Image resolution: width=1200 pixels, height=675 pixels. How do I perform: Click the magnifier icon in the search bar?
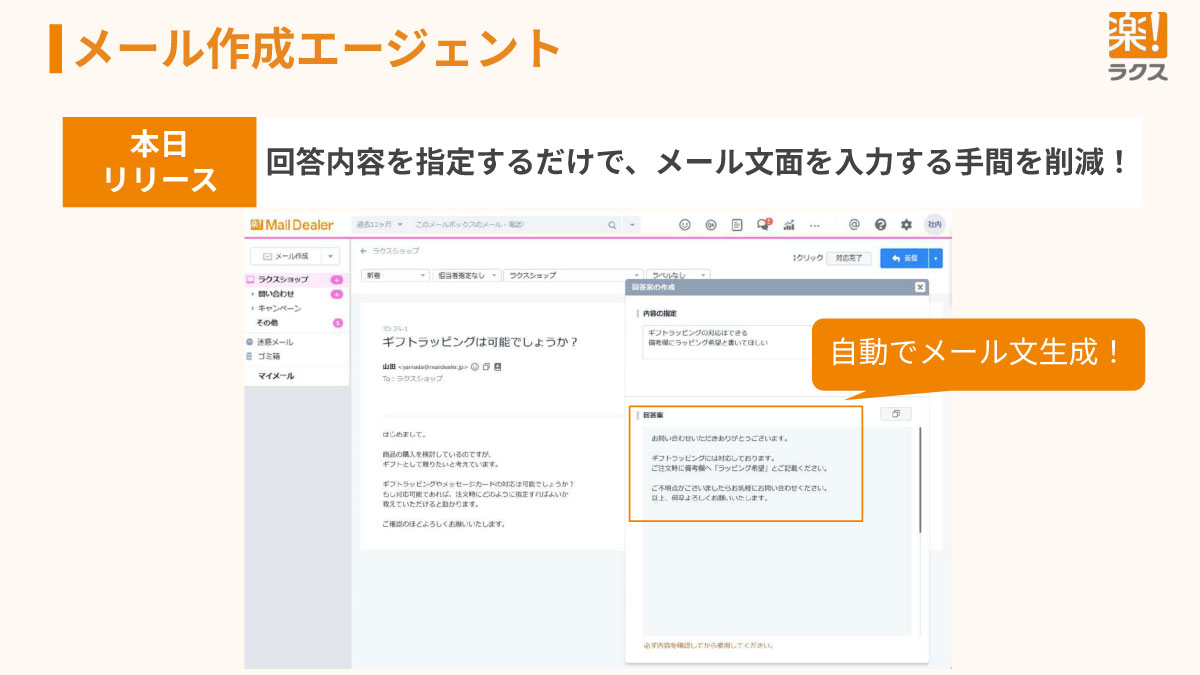pos(611,225)
